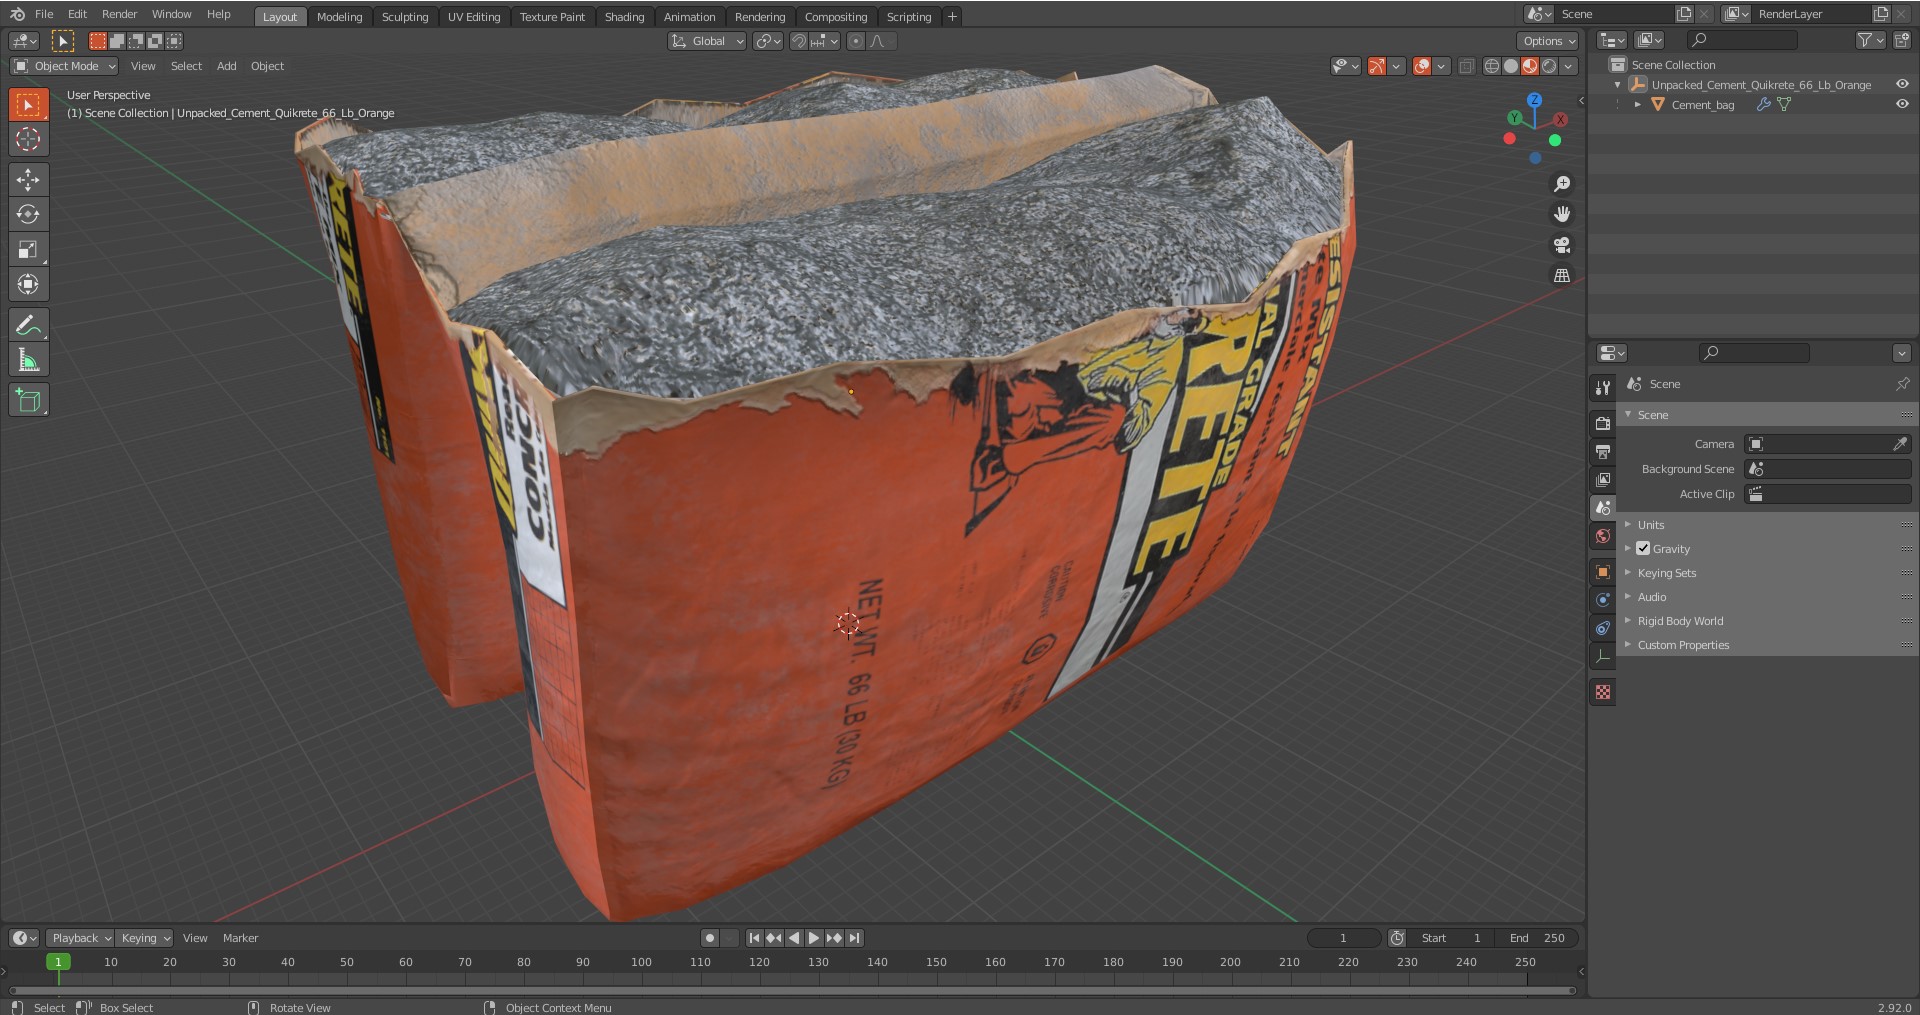Open the Keying dropdown in timeline
Screen dimensions: 1920x1015
pyautogui.click(x=145, y=938)
